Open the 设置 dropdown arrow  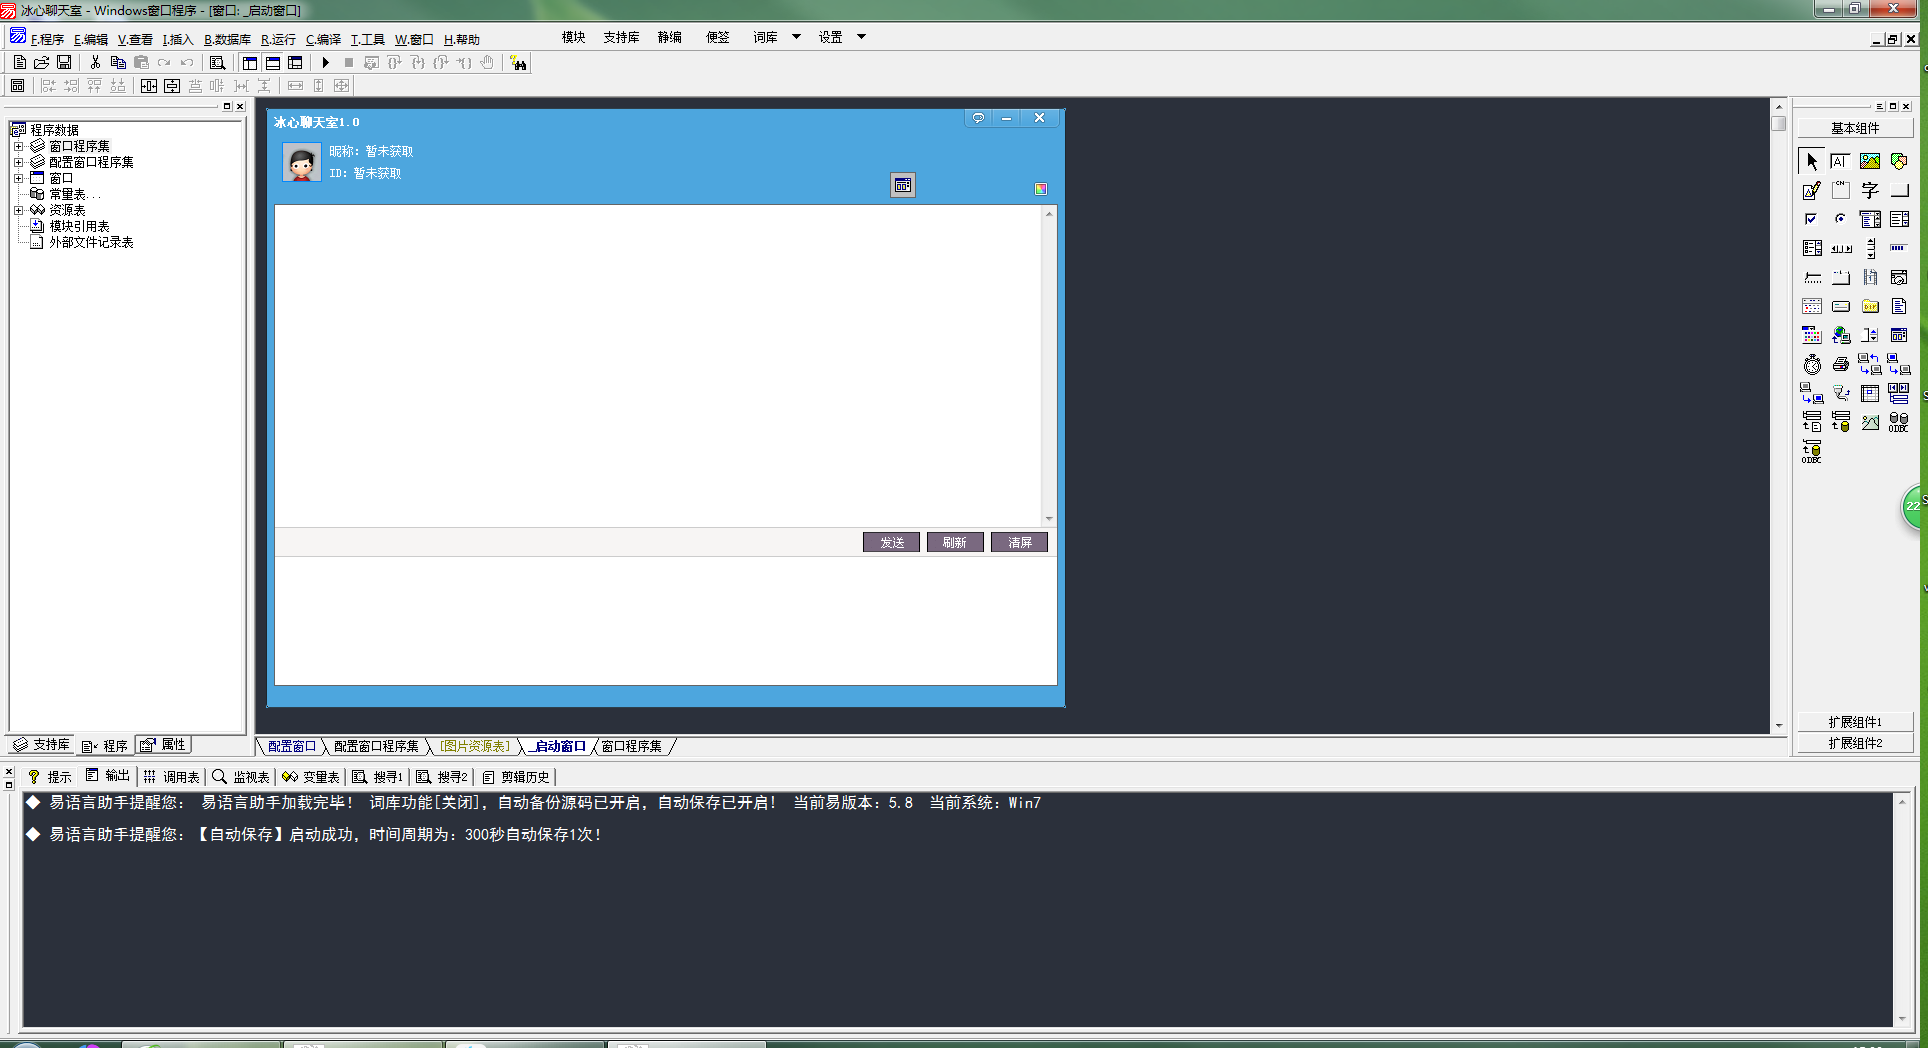pos(861,37)
